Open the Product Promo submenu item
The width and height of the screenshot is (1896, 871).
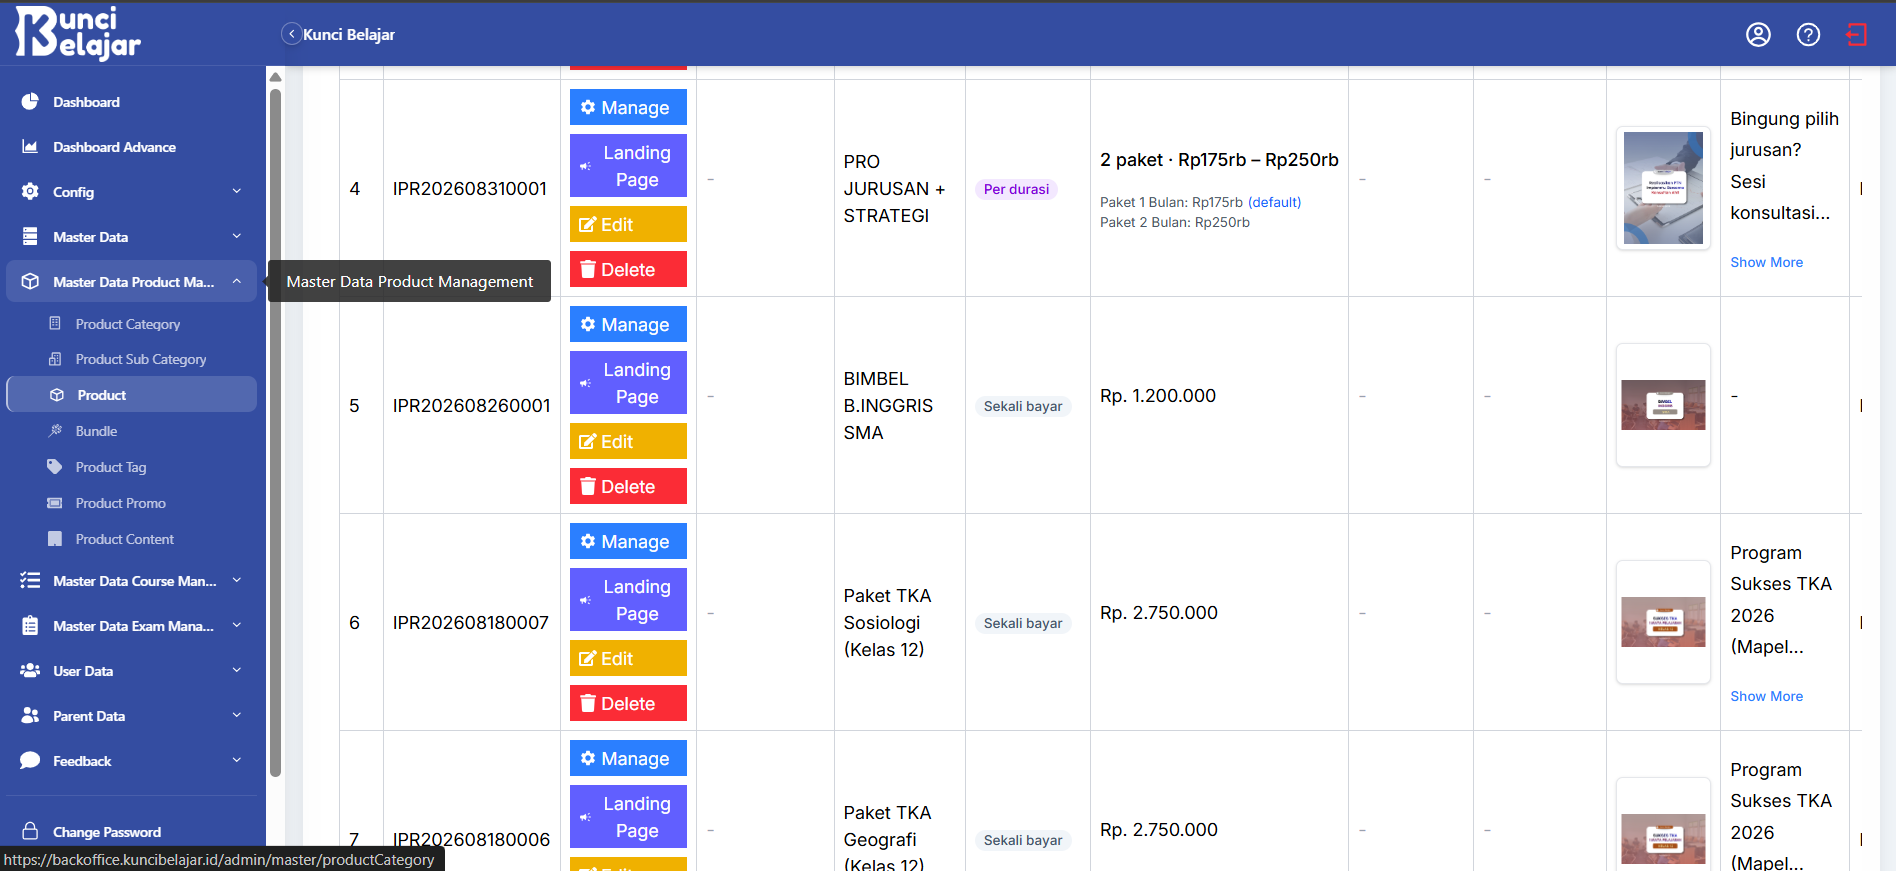tap(131, 503)
